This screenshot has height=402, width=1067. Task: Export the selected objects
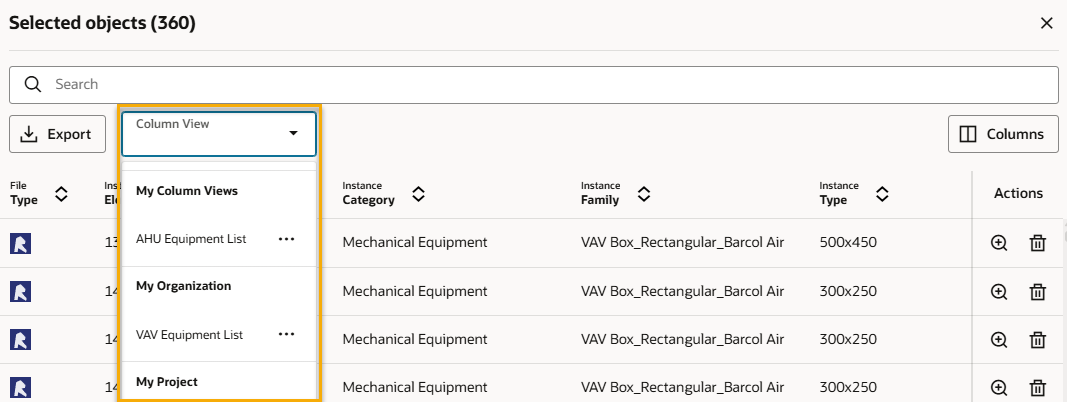(57, 134)
